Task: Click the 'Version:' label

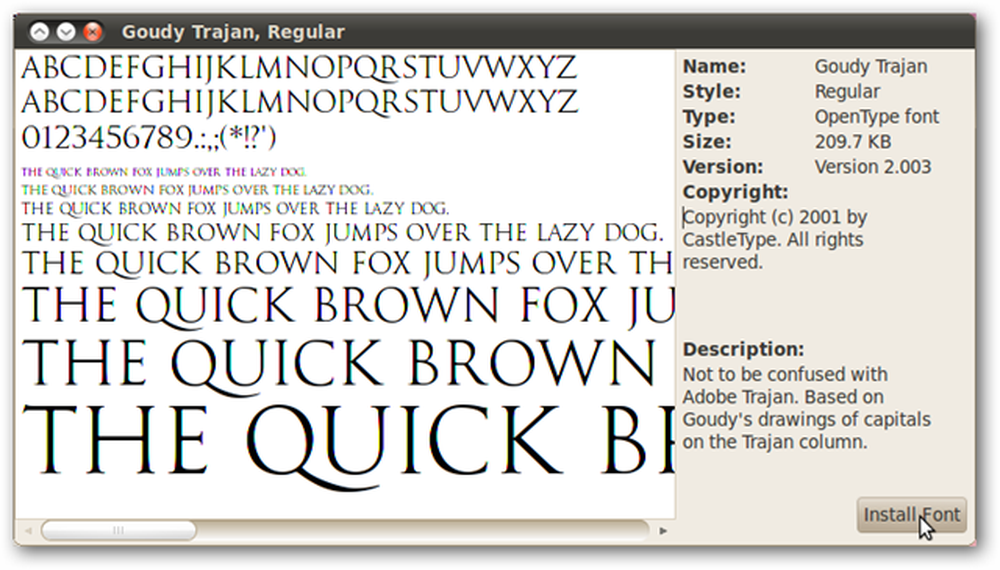Action: point(723,166)
